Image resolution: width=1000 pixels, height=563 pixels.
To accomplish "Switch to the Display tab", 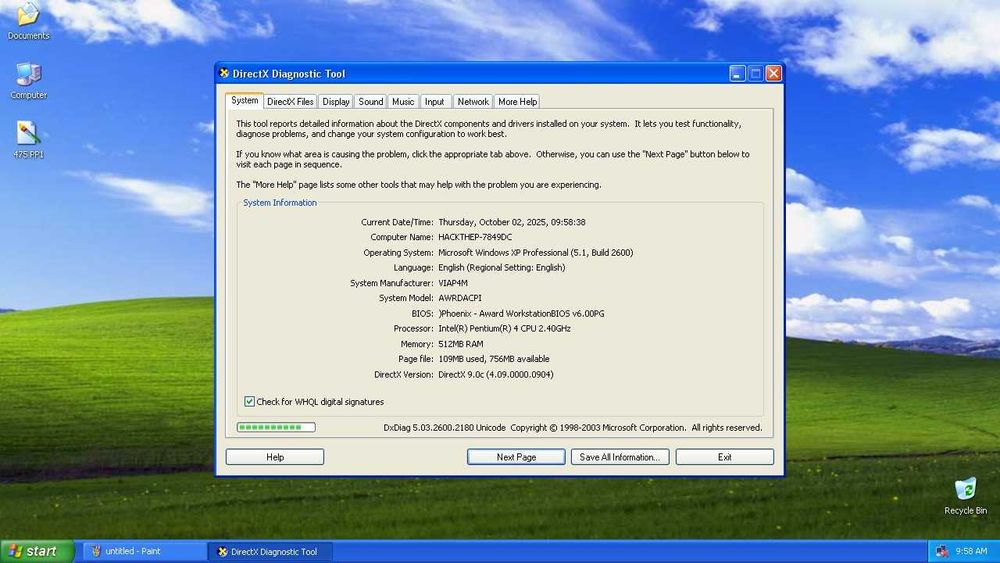I will click(335, 101).
